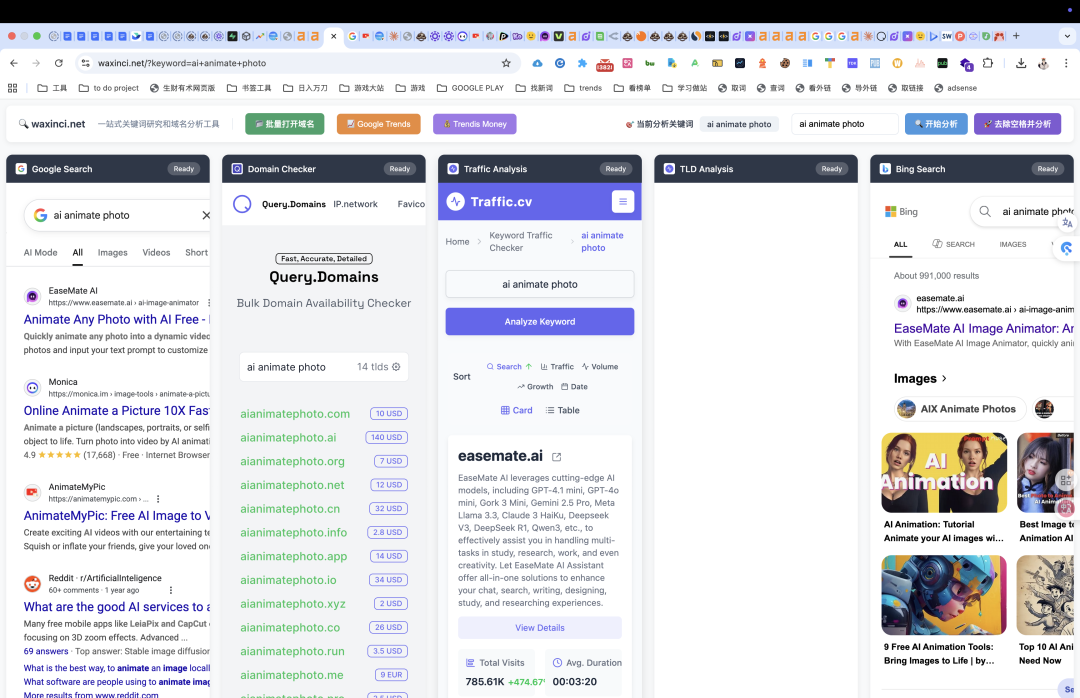The height and width of the screenshot is (698, 1080).
Task: Sort traffic results by Traffic
Action: click(x=557, y=367)
